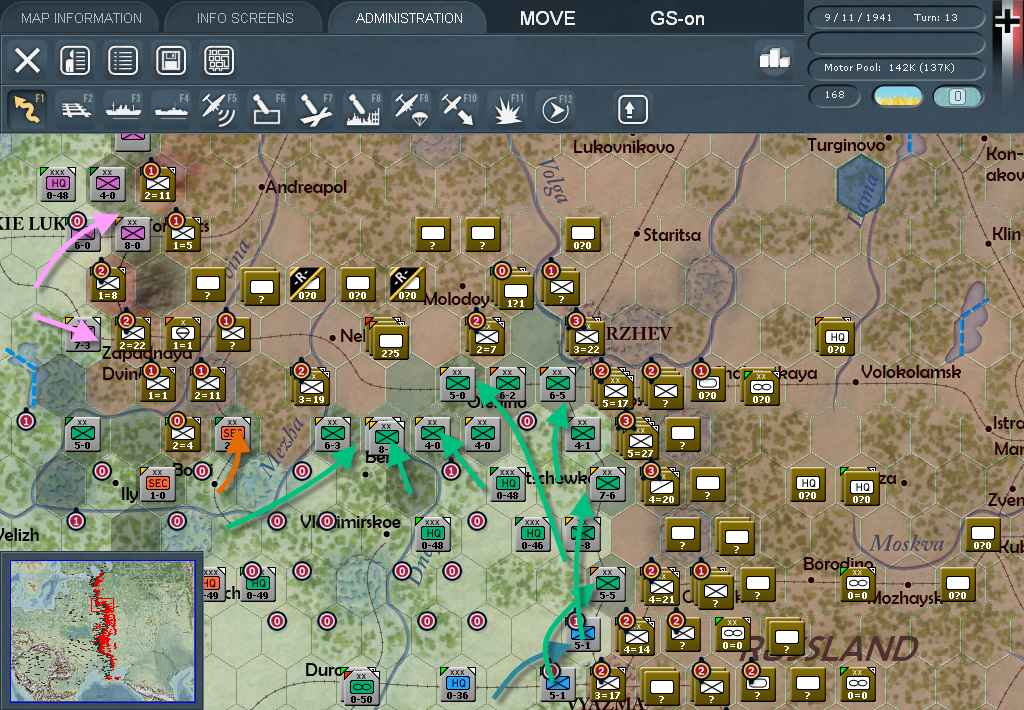Click the X exit icon in the toolbar
Screen dimensions: 1024x710
pyautogui.click(x=27, y=61)
